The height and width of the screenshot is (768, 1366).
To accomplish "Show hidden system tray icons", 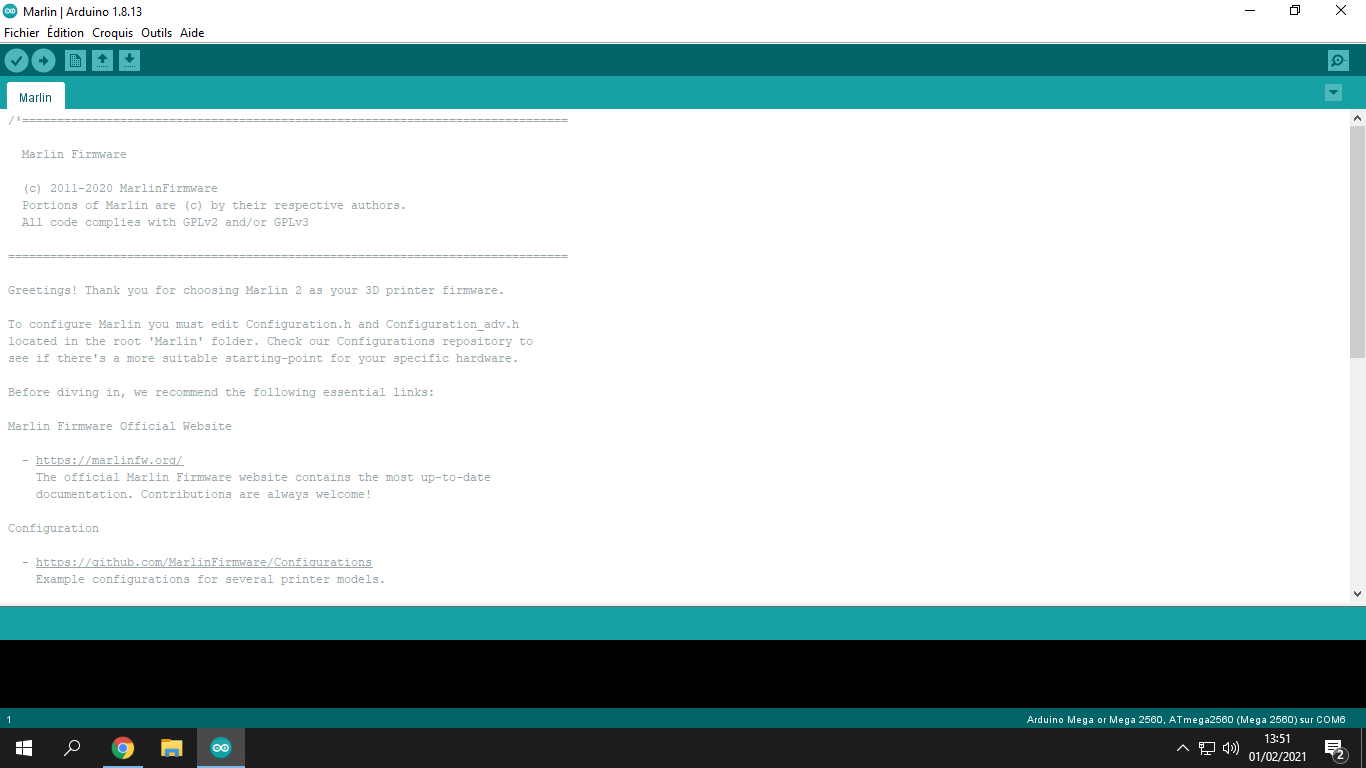I will point(1182,748).
